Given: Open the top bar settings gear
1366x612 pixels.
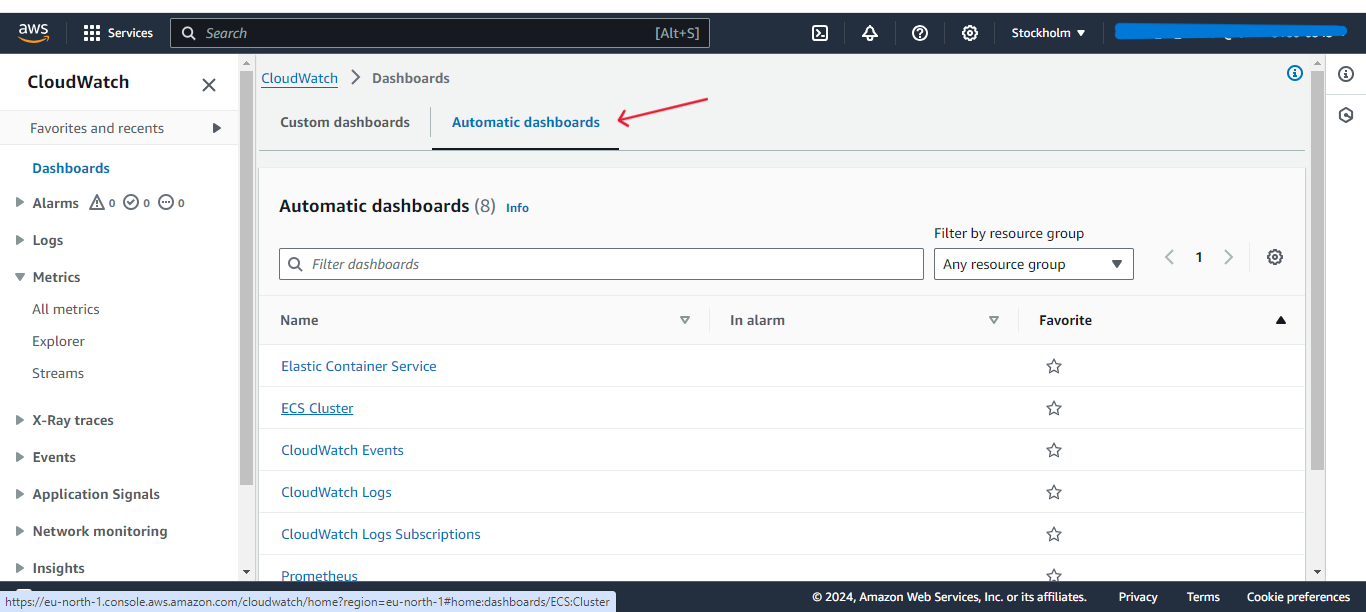Looking at the screenshot, I should [x=970, y=33].
